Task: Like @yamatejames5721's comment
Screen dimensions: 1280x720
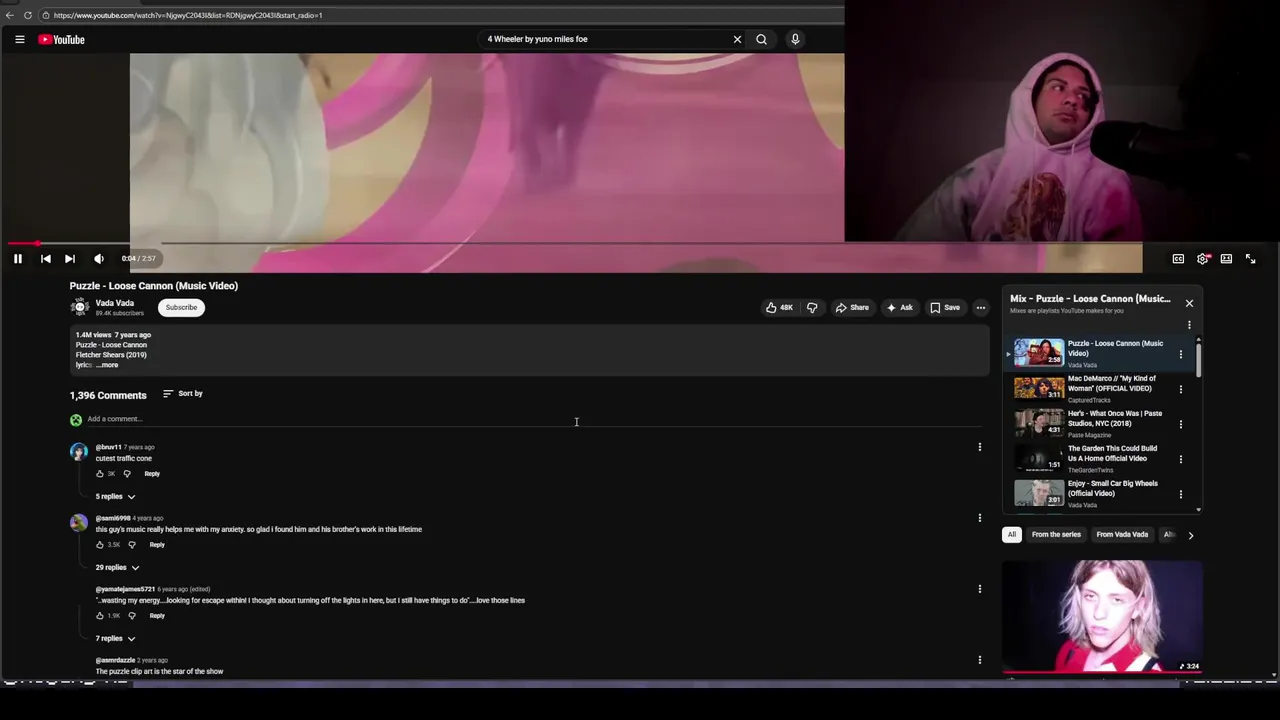Action: [x=99, y=616]
